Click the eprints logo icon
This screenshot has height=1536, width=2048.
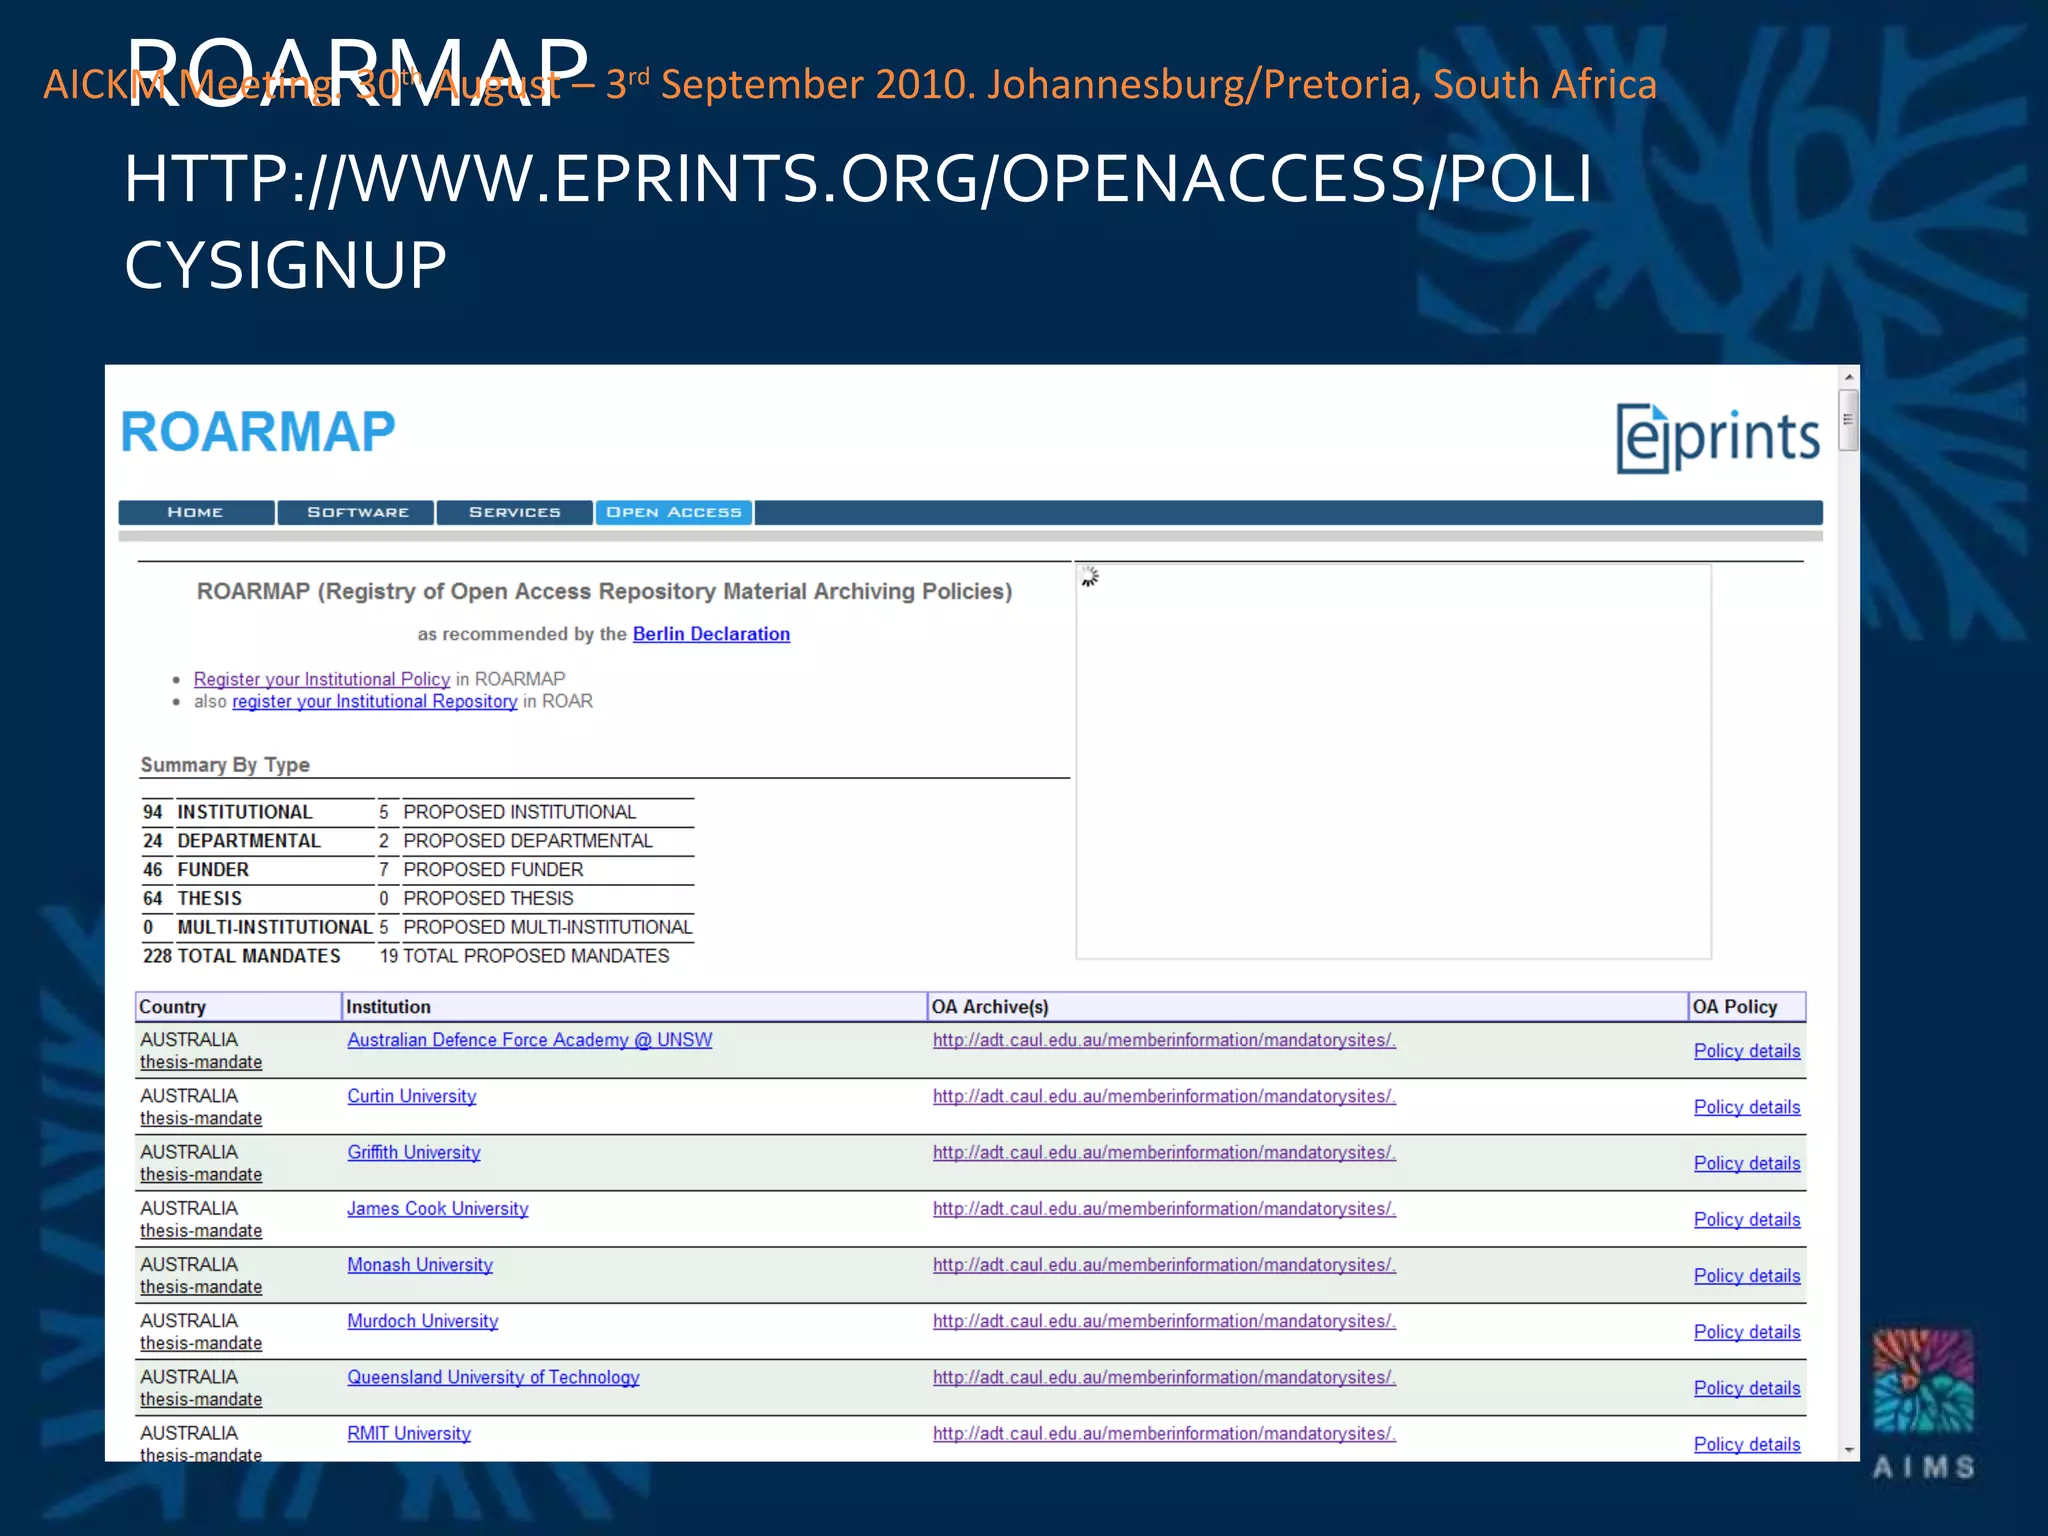pos(1717,438)
